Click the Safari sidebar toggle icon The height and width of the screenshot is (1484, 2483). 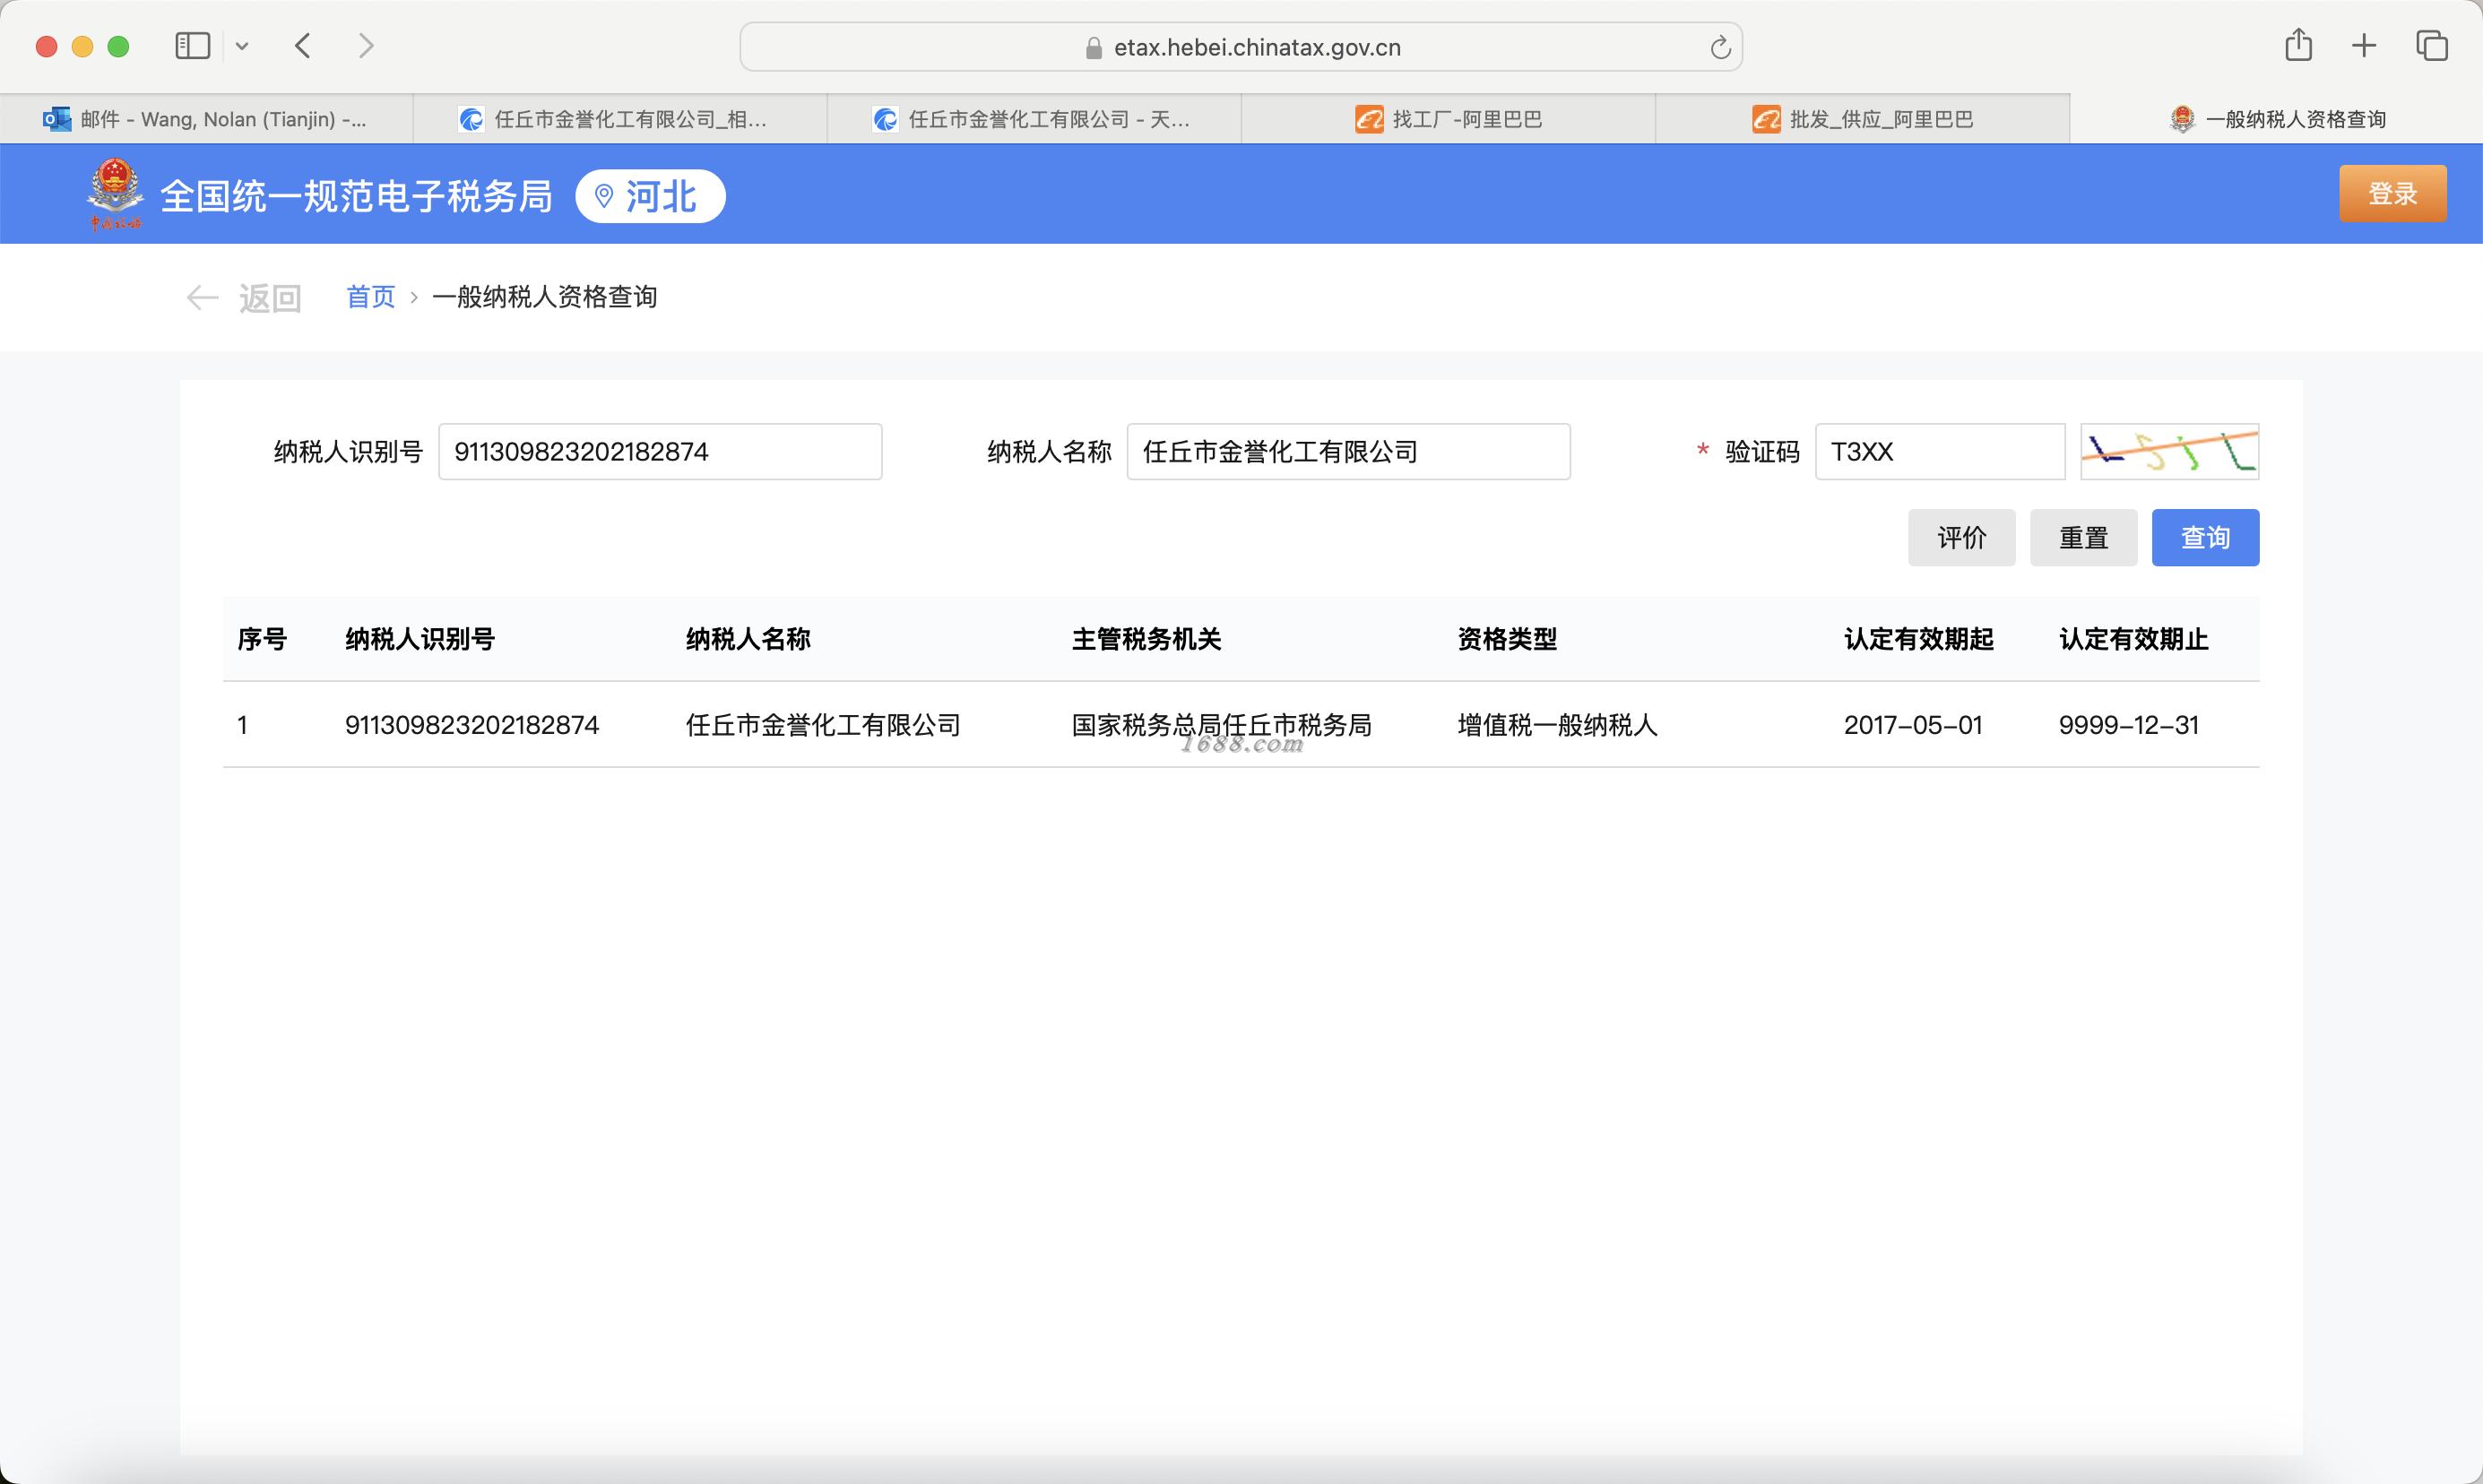click(192, 46)
